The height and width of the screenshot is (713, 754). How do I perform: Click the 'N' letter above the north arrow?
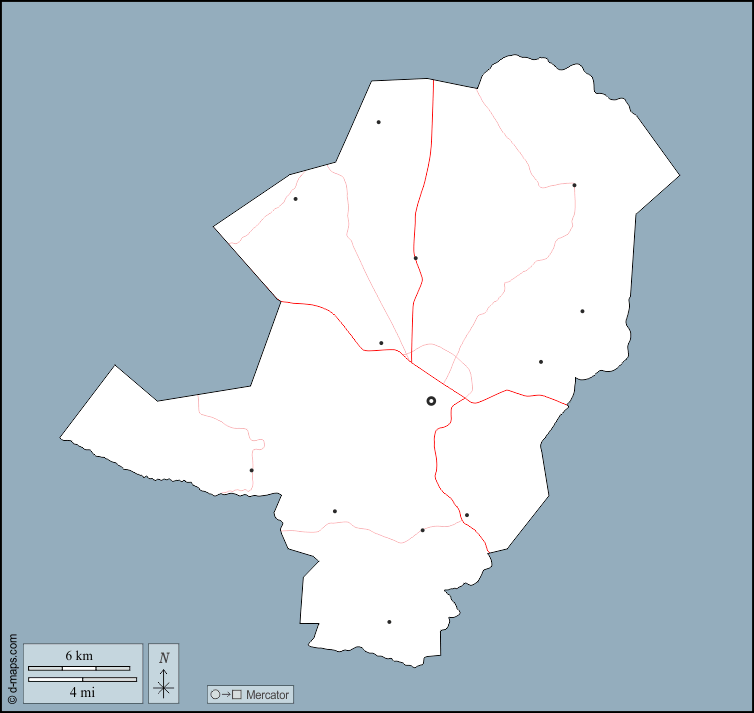point(164,657)
